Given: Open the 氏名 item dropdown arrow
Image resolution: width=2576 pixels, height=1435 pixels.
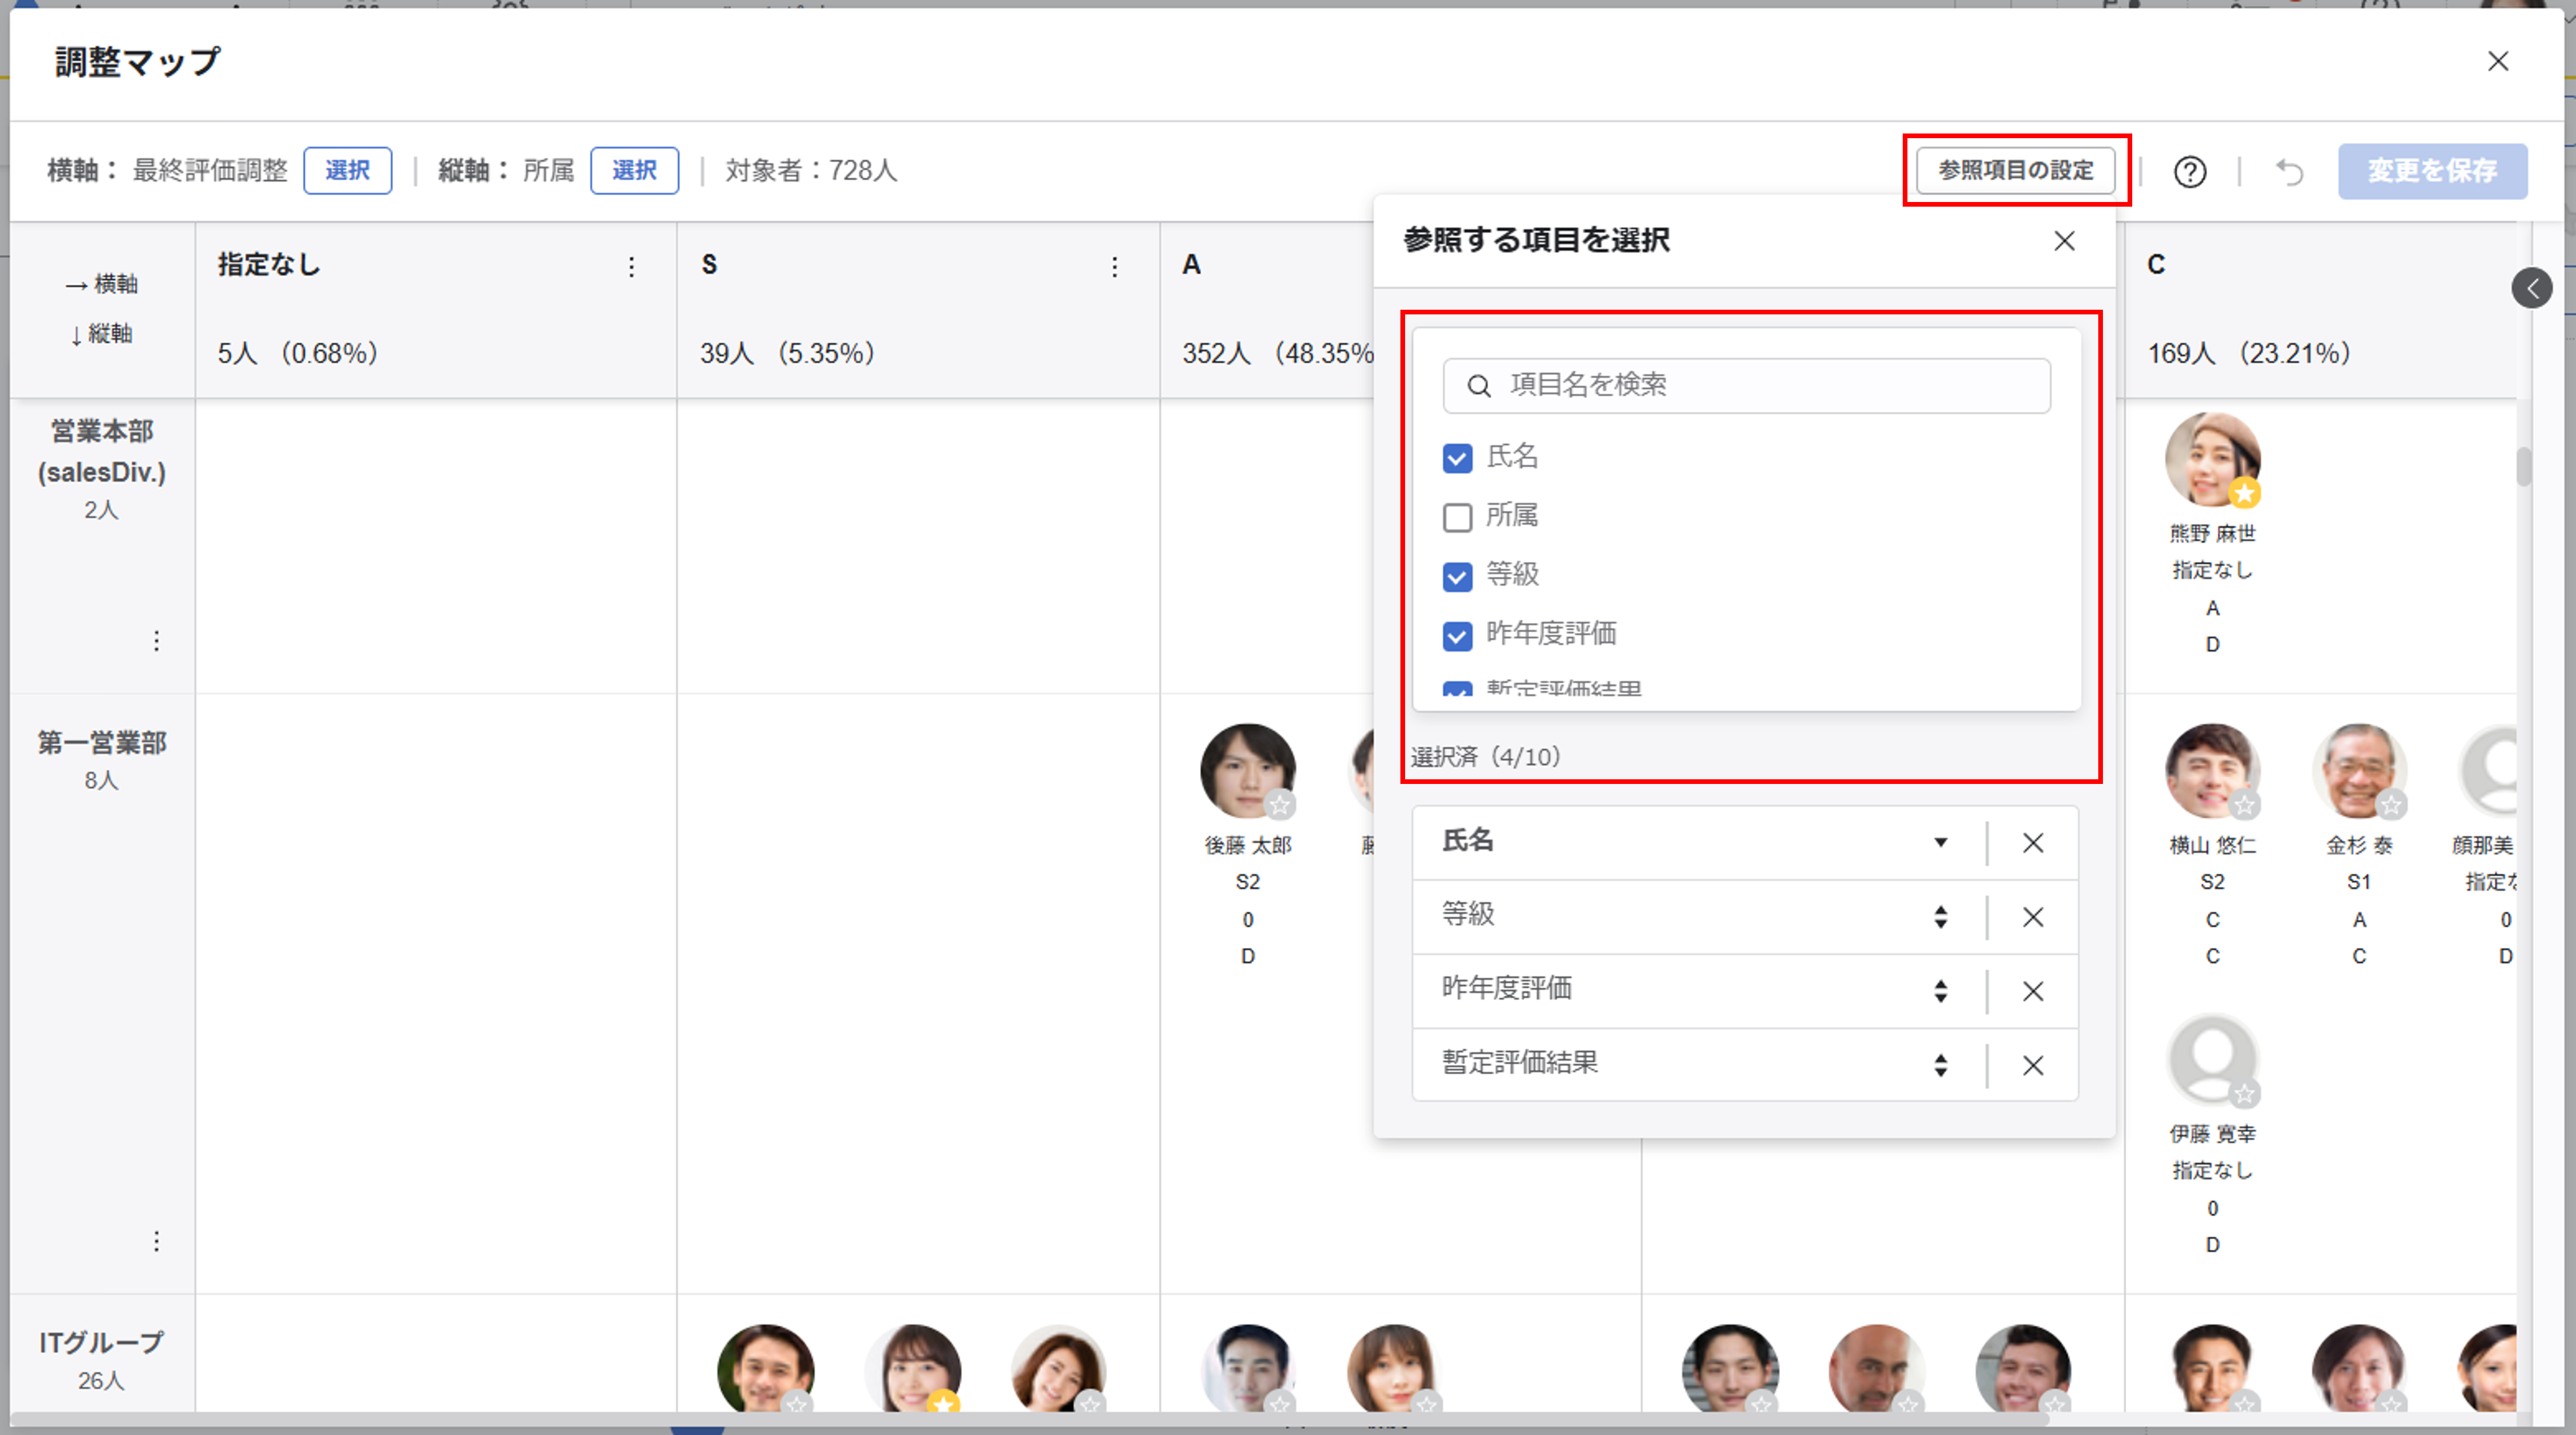Looking at the screenshot, I should (x=1940, y=842).
